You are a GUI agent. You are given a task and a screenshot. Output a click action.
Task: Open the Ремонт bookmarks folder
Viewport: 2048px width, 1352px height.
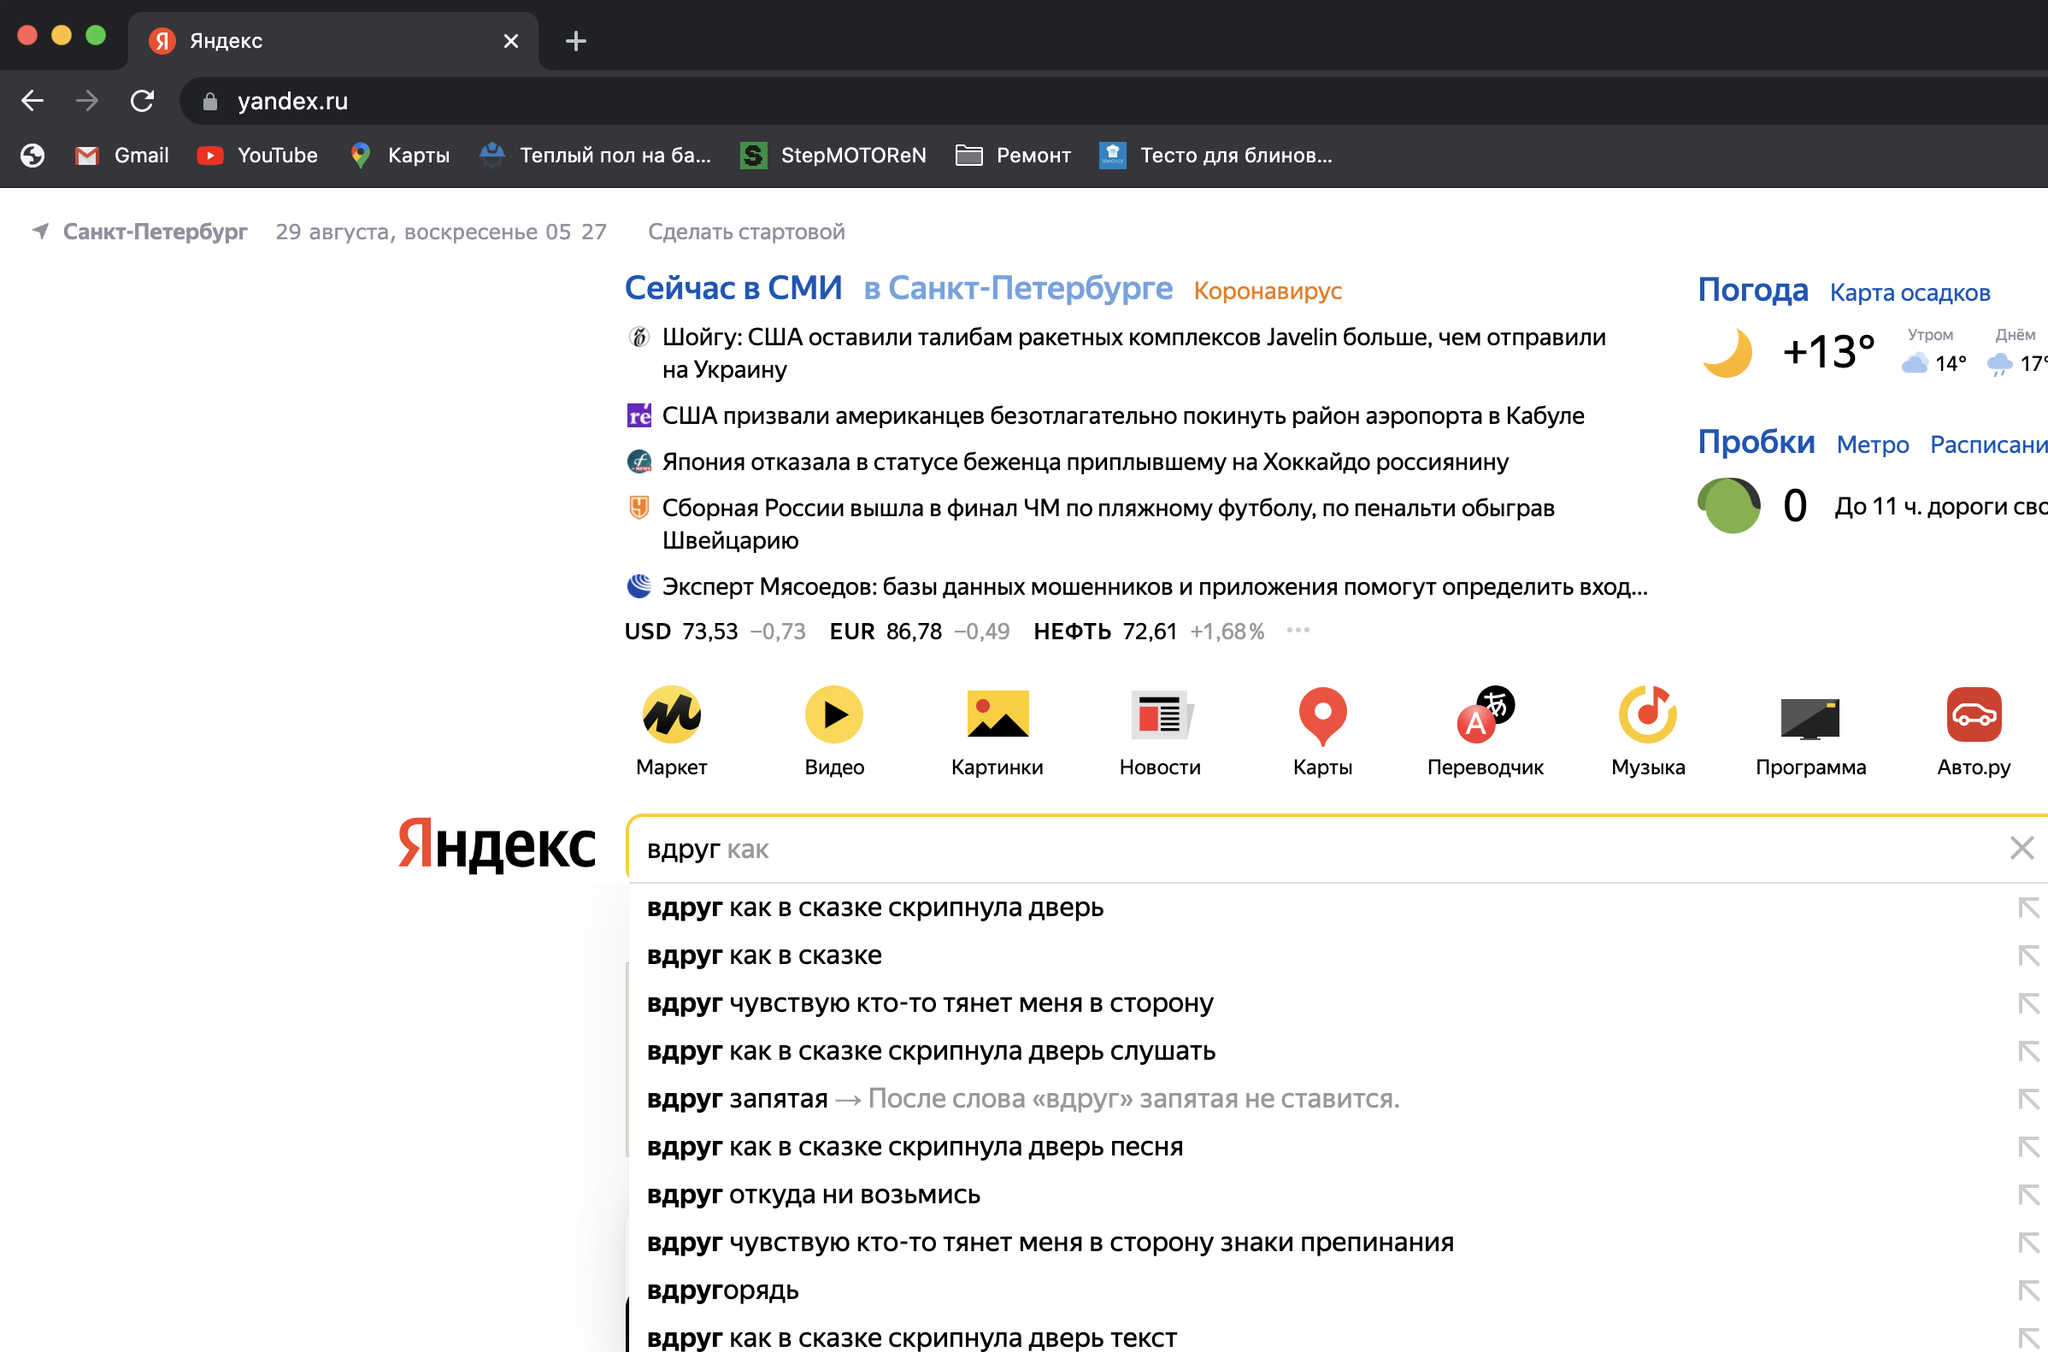[x=1013, y=155]
